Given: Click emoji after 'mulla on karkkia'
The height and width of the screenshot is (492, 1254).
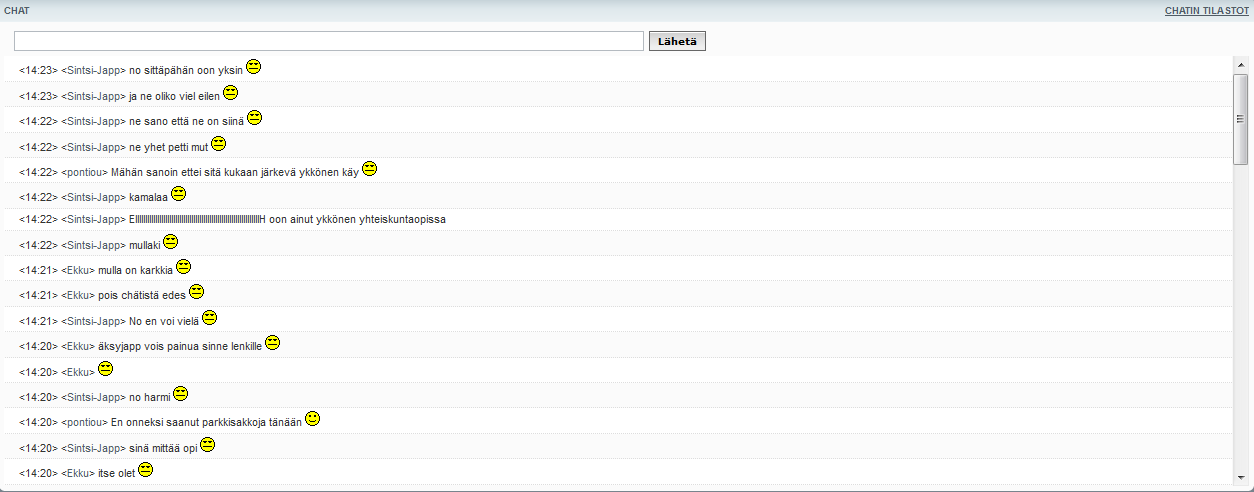Looking at the screenshot, I should pyautogui.click(x=184, y=267).
